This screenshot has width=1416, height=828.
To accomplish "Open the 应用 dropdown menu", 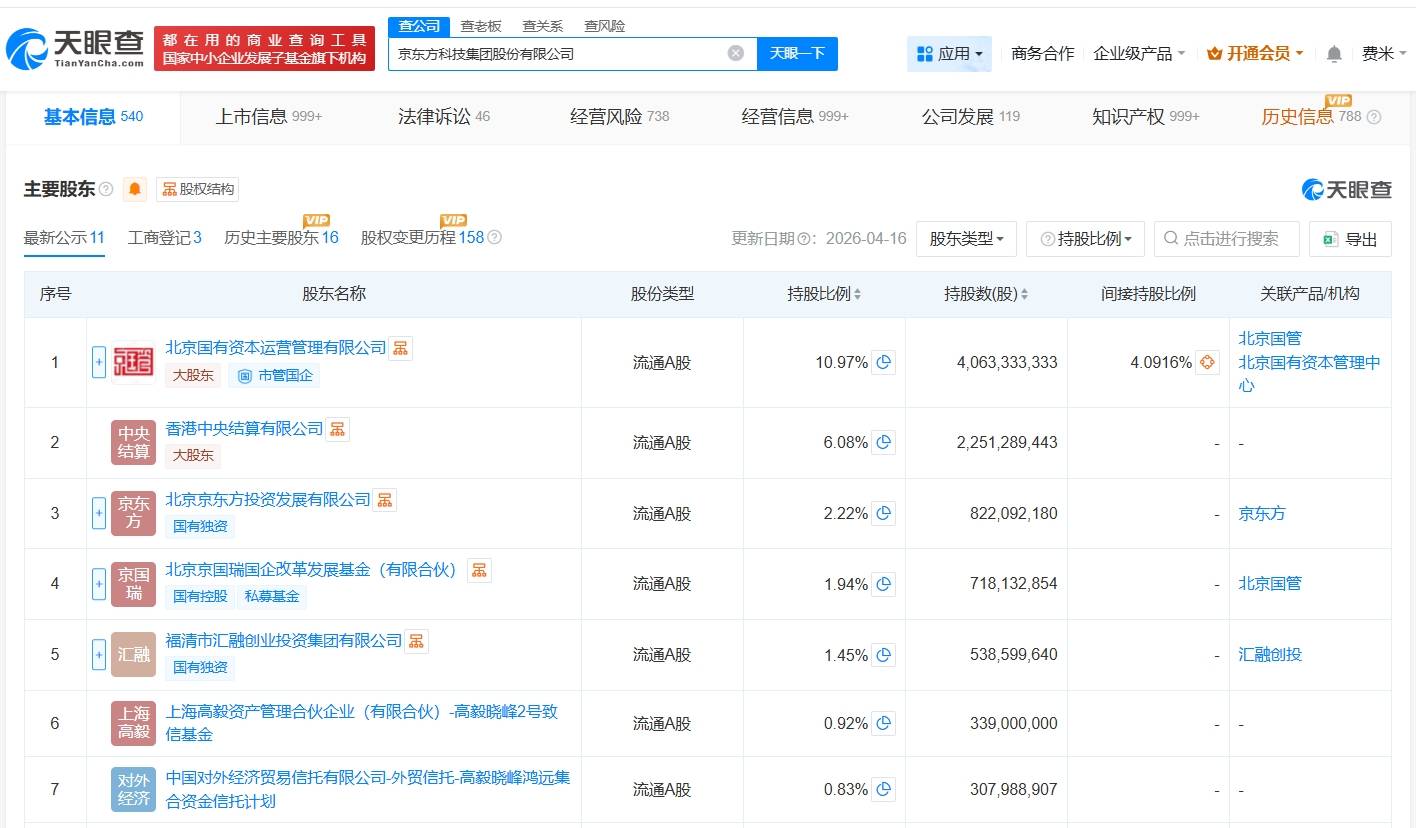I will pyautogui.click(x=949, y=54).
